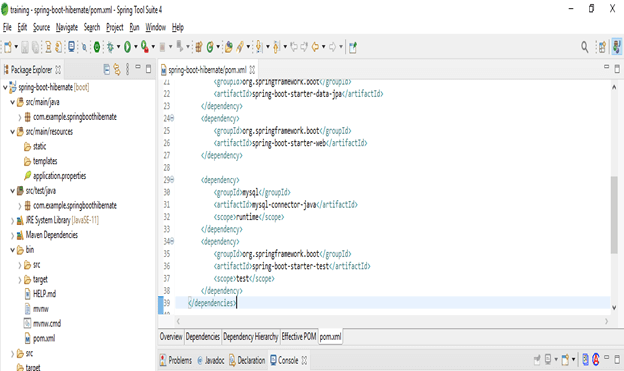
Task: Toggle show console on standard error change
Action: click(595, 360)
